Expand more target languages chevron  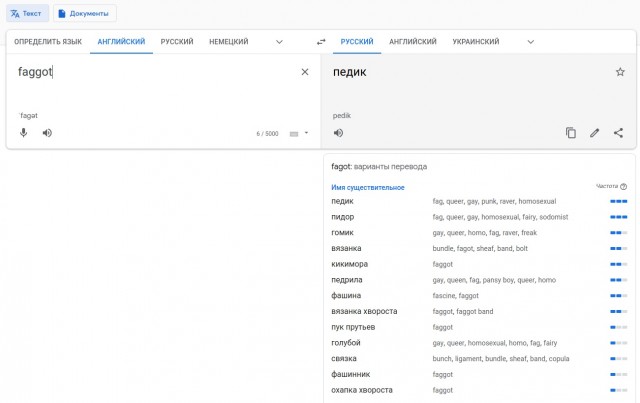pos(531,42)
